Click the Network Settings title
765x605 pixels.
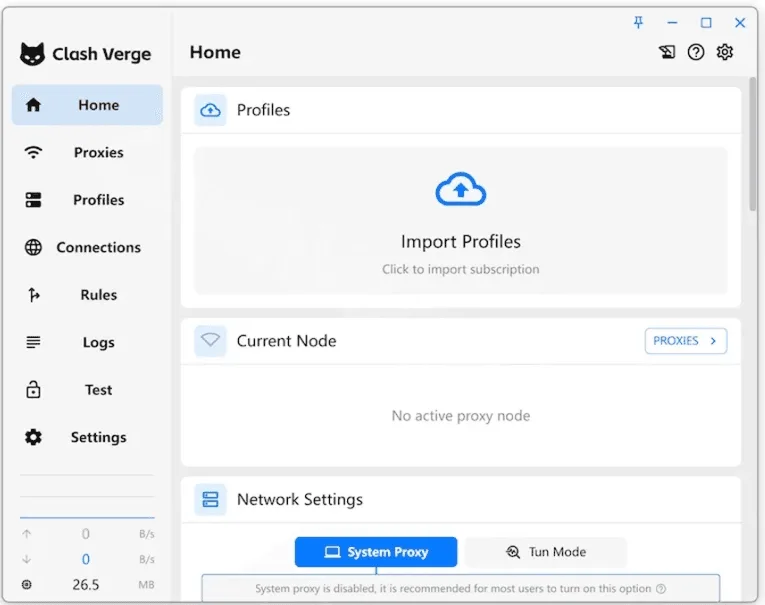(300, 500)
